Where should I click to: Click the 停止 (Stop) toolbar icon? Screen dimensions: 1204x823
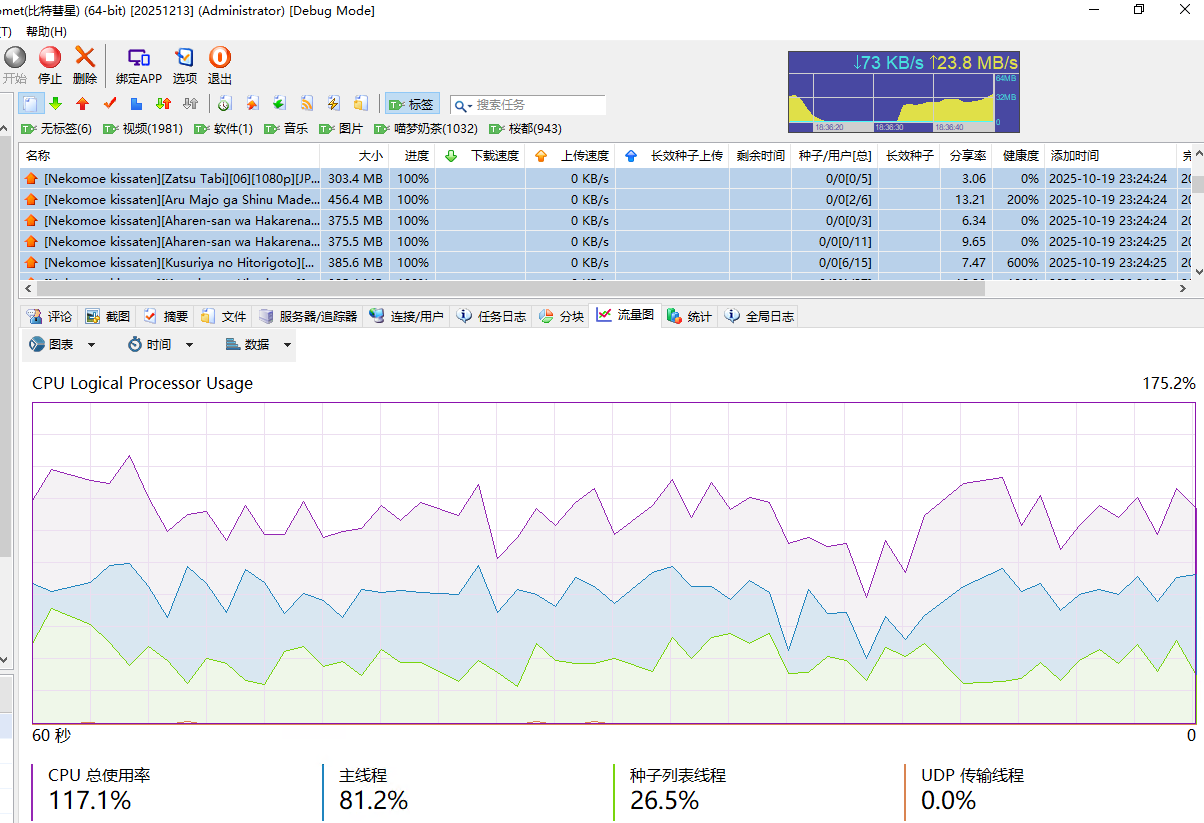(49, 65)
